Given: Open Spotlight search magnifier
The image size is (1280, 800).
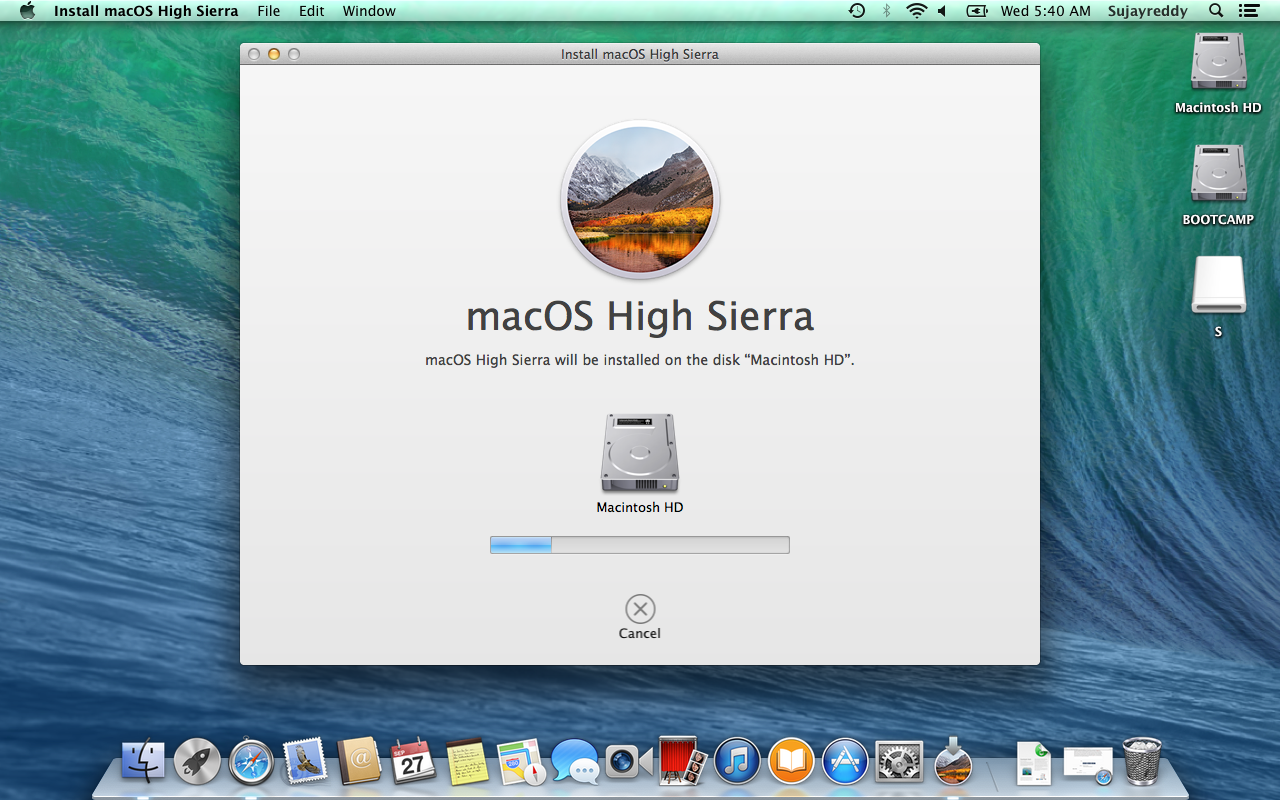Looking at the screenshot, I should pos(1216,11).
